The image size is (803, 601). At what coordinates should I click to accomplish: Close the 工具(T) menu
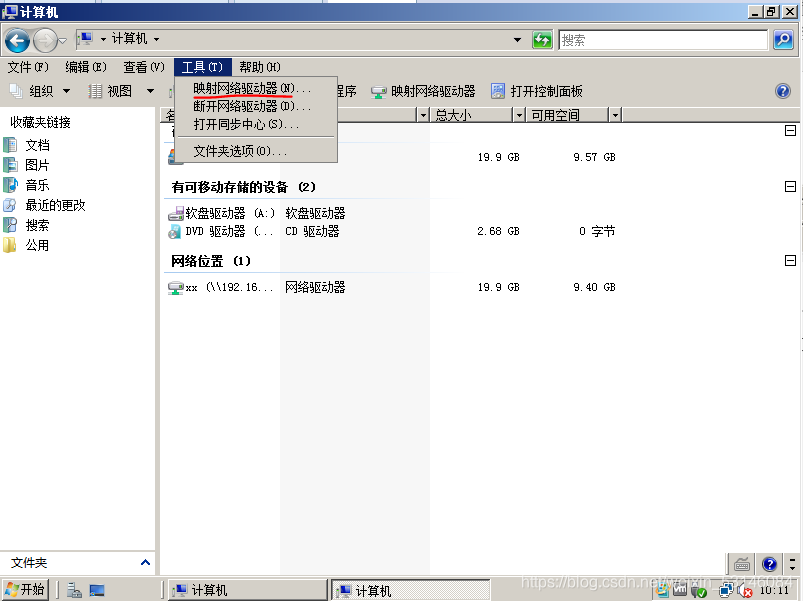tap(202, 67)
